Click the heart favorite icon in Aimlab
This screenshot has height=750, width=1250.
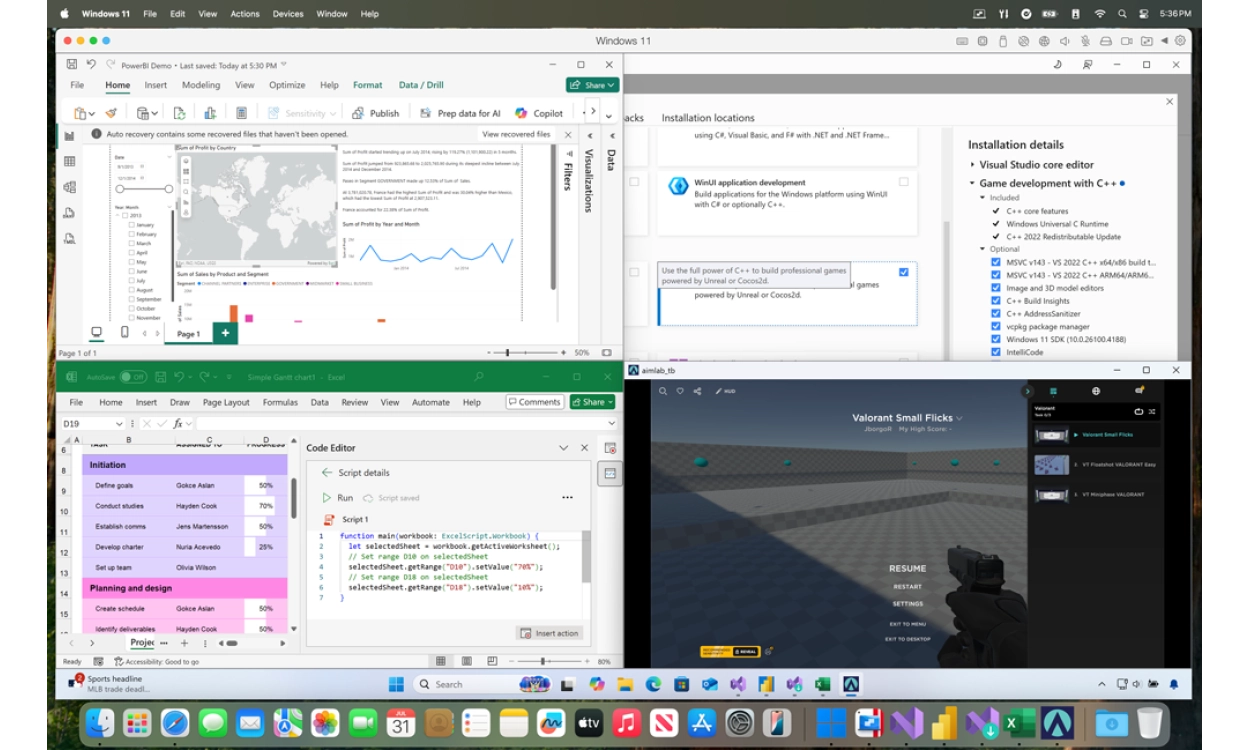click(x=680, y=391)
